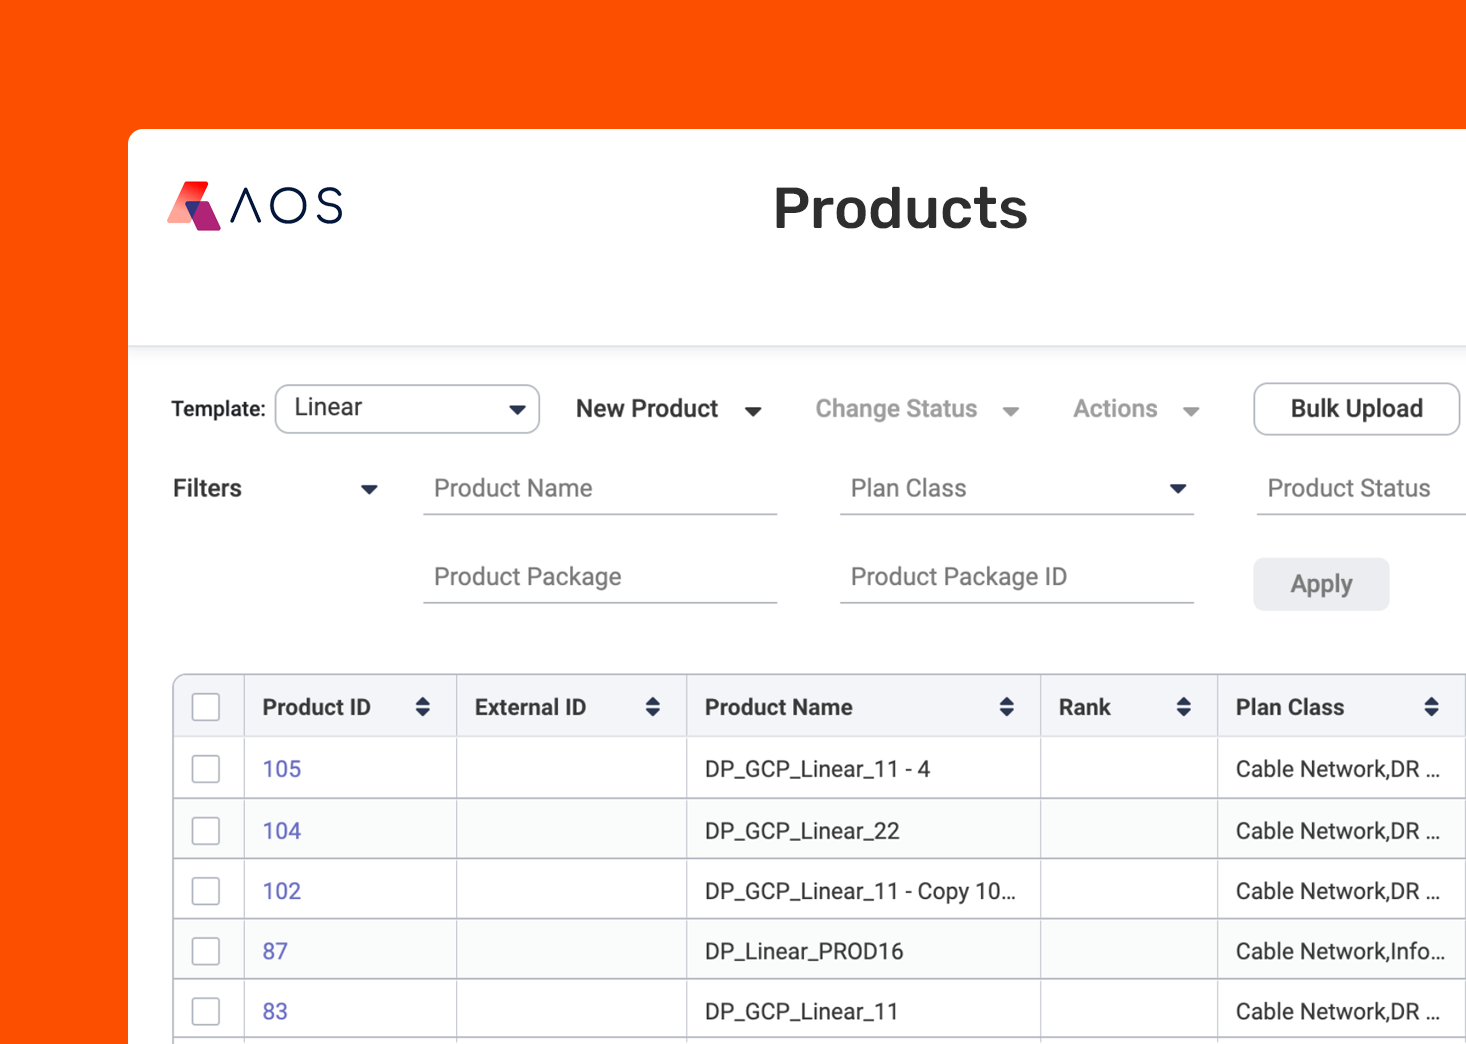Sort the Rank column
This screenshot has width=1466, height=1044.
click(1183, 706)
